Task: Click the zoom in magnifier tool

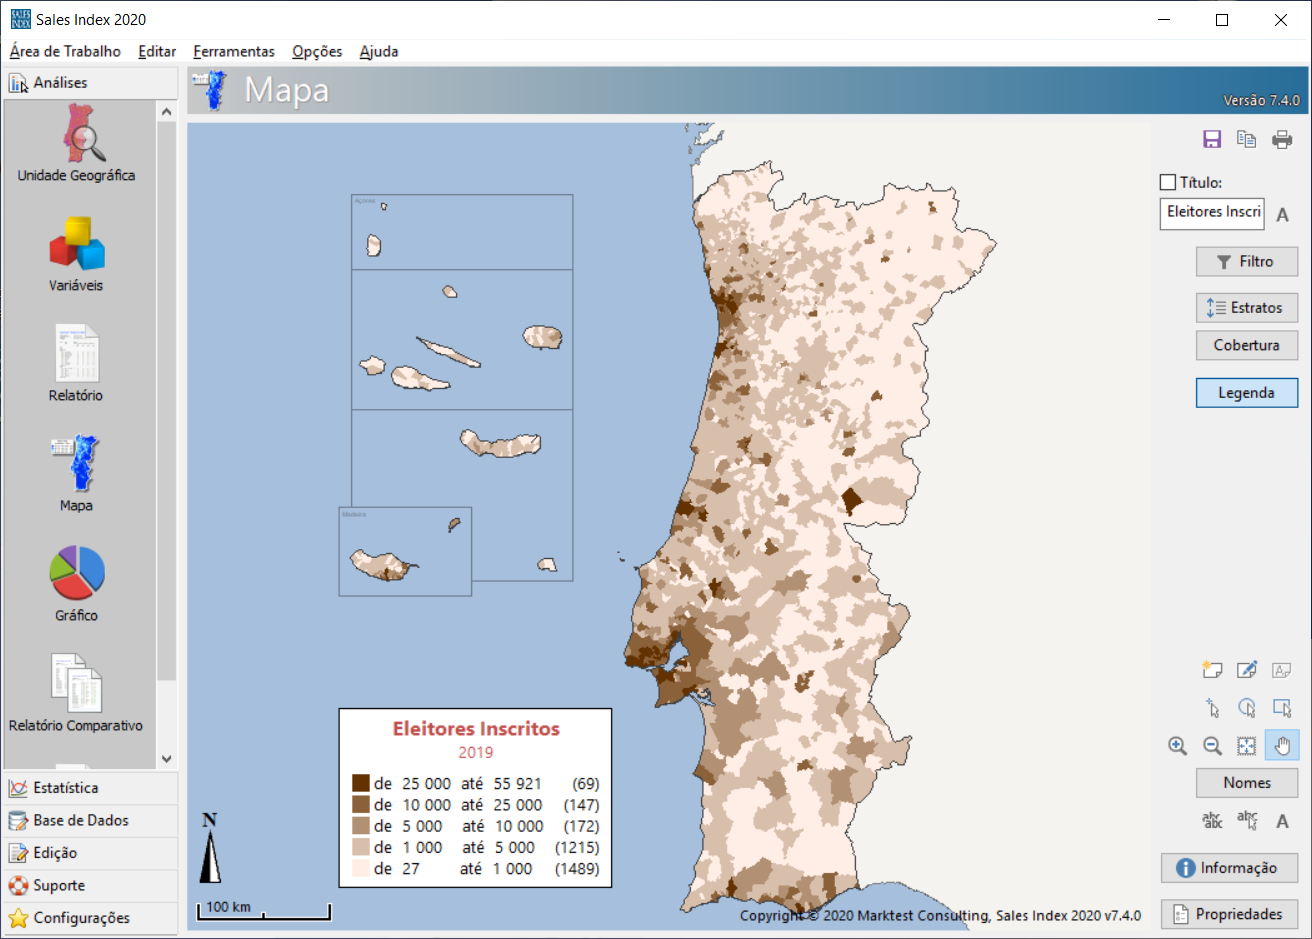Action: tap(1178, 746)
